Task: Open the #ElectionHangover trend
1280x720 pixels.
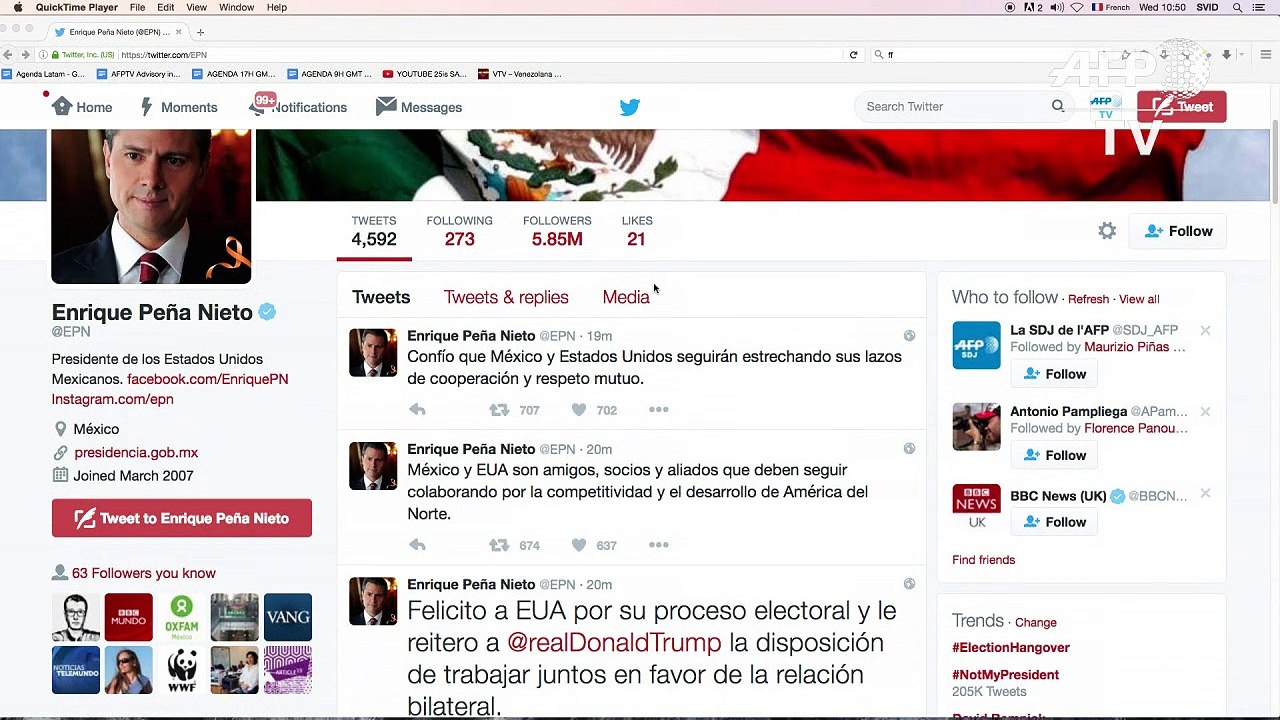Action: (1011, 648)
